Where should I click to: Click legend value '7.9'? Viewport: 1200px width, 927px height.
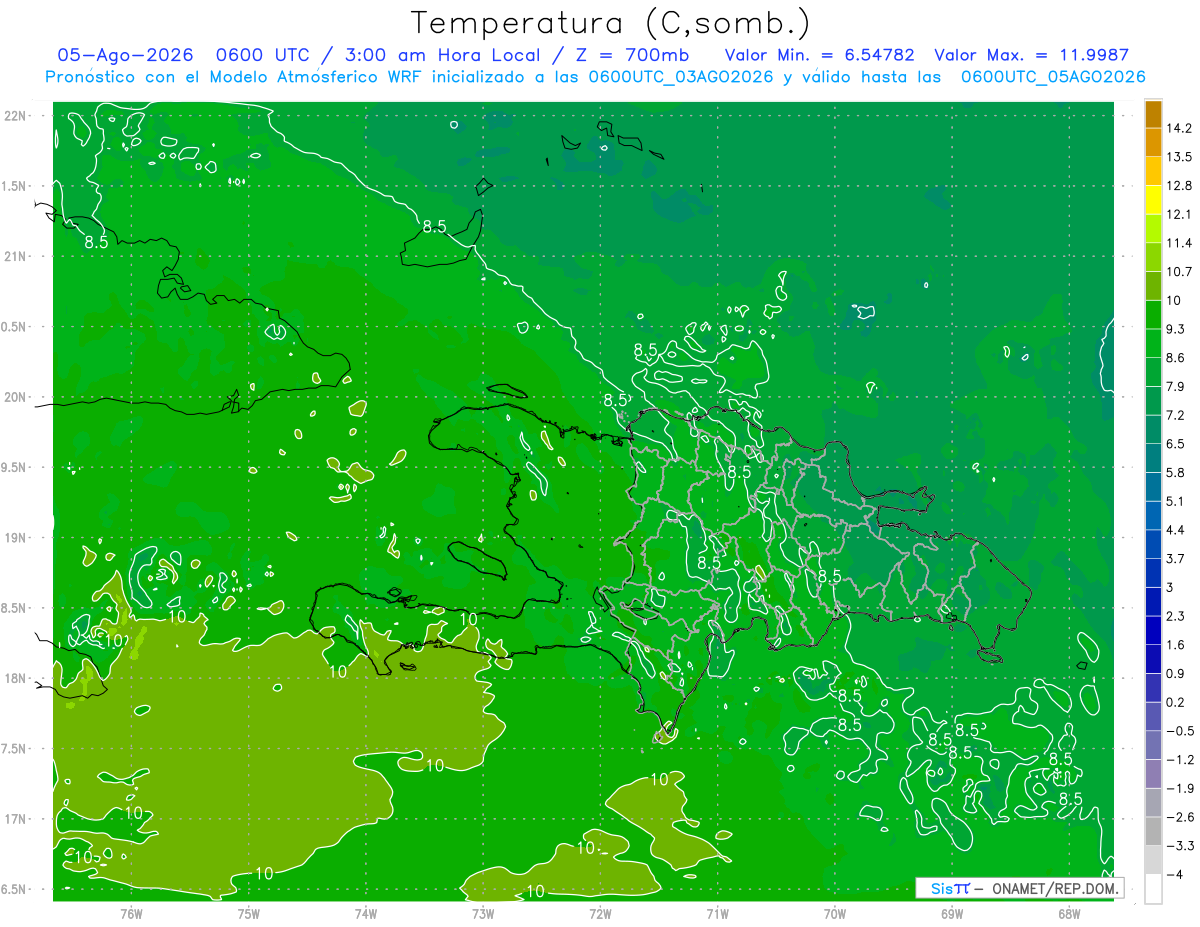point(1176,386)
